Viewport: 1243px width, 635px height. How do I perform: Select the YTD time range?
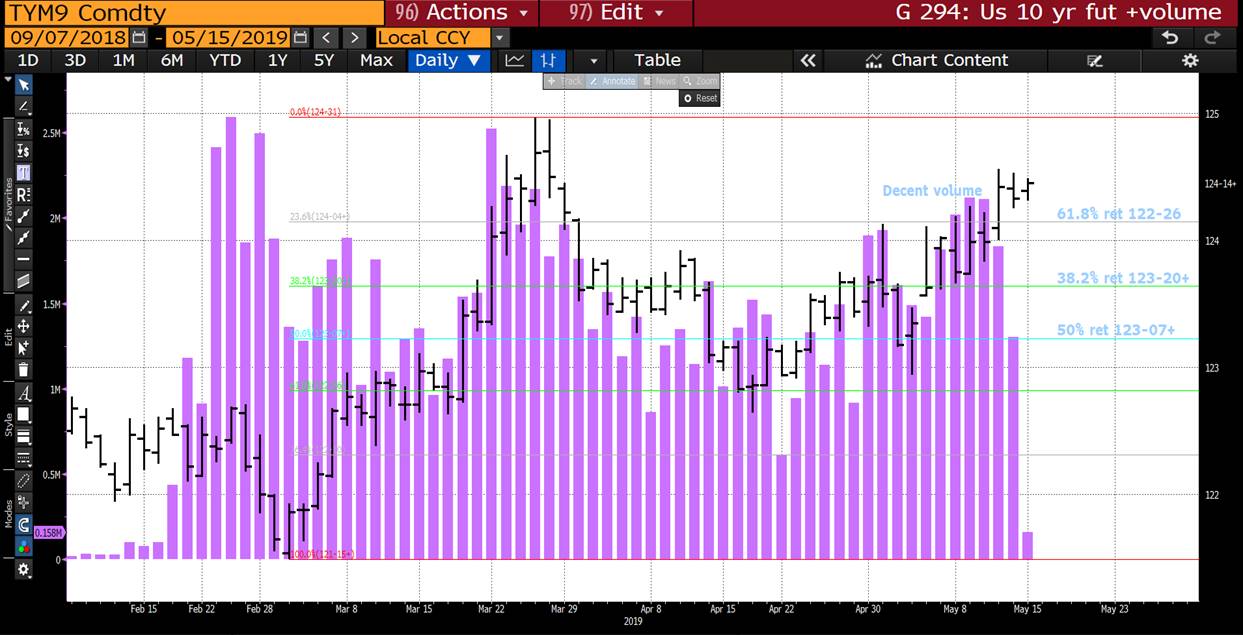click(x=225, y=60)
